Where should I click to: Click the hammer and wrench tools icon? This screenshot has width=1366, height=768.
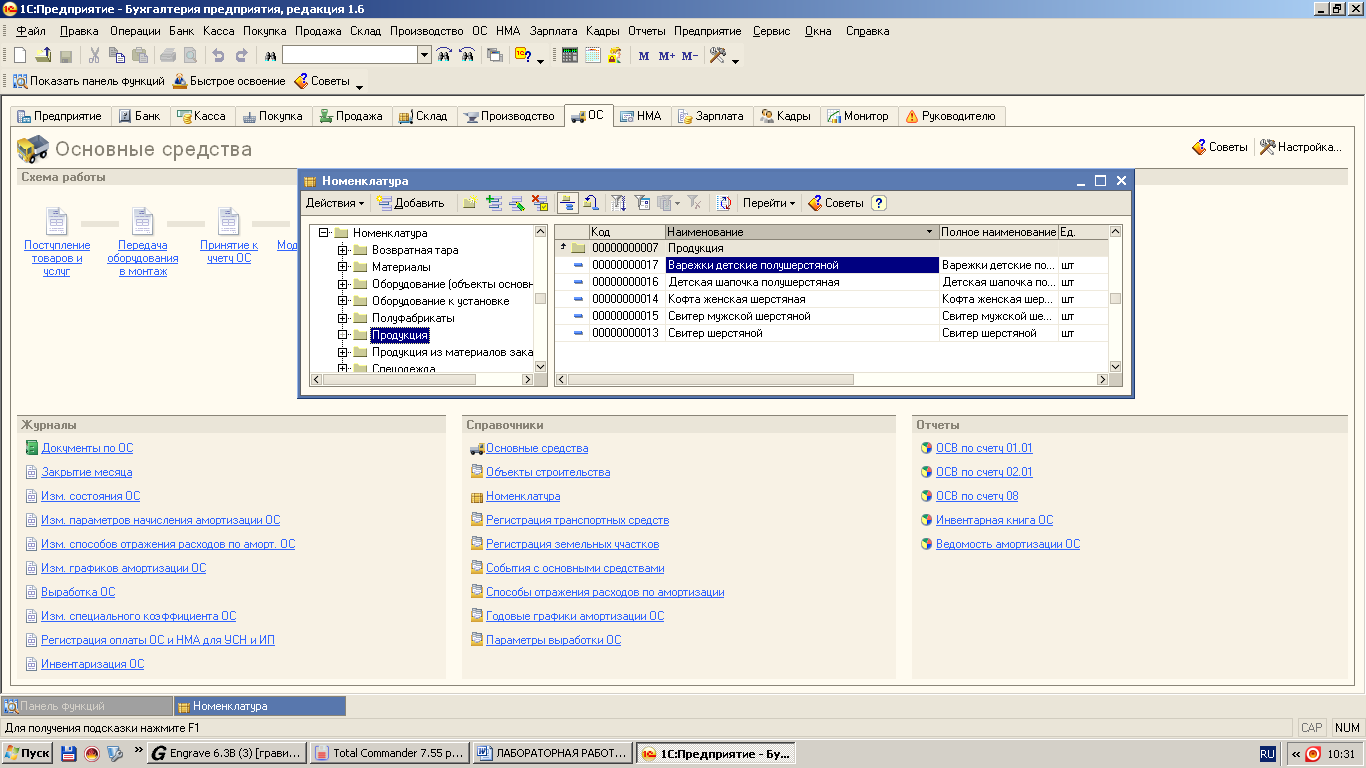point(717,56)
